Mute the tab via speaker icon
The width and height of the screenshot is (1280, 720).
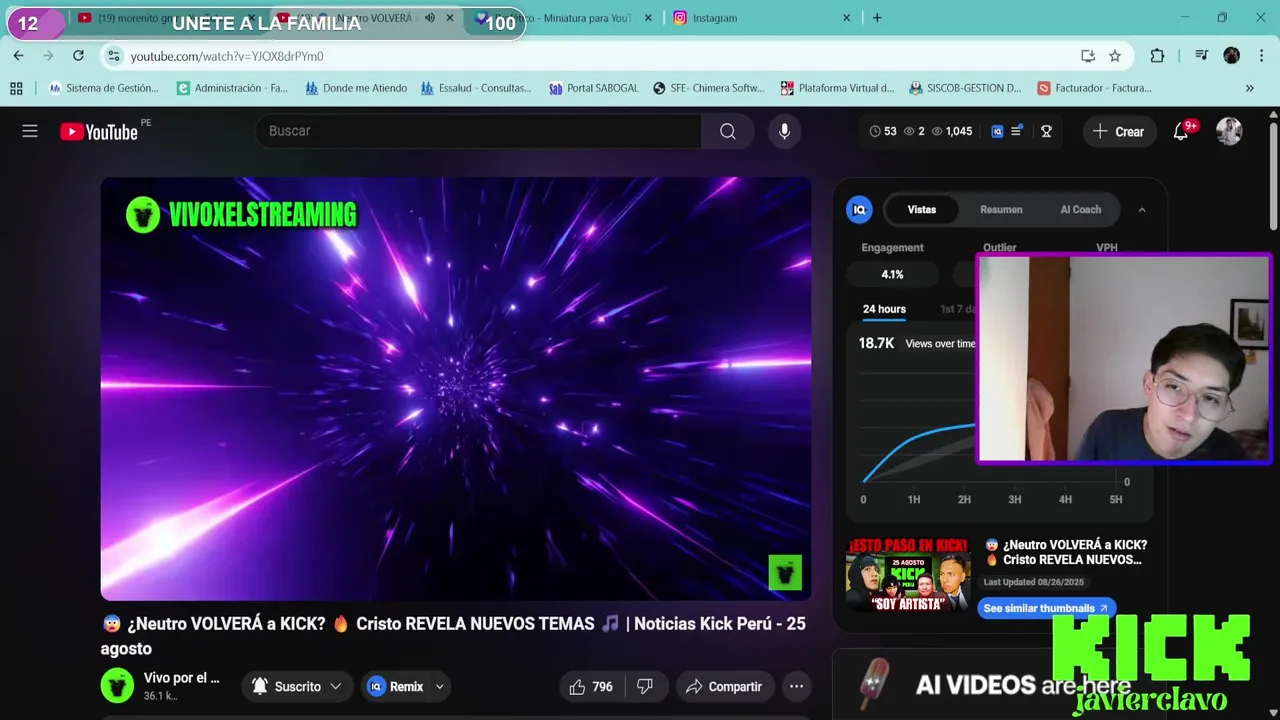tap(430, 18)
